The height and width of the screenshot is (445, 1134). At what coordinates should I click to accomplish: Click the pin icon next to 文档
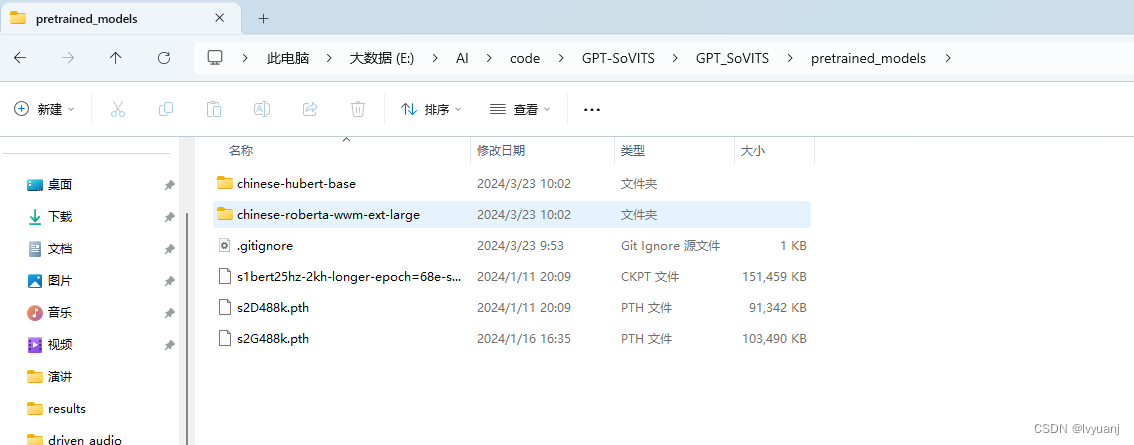point(169,249)
